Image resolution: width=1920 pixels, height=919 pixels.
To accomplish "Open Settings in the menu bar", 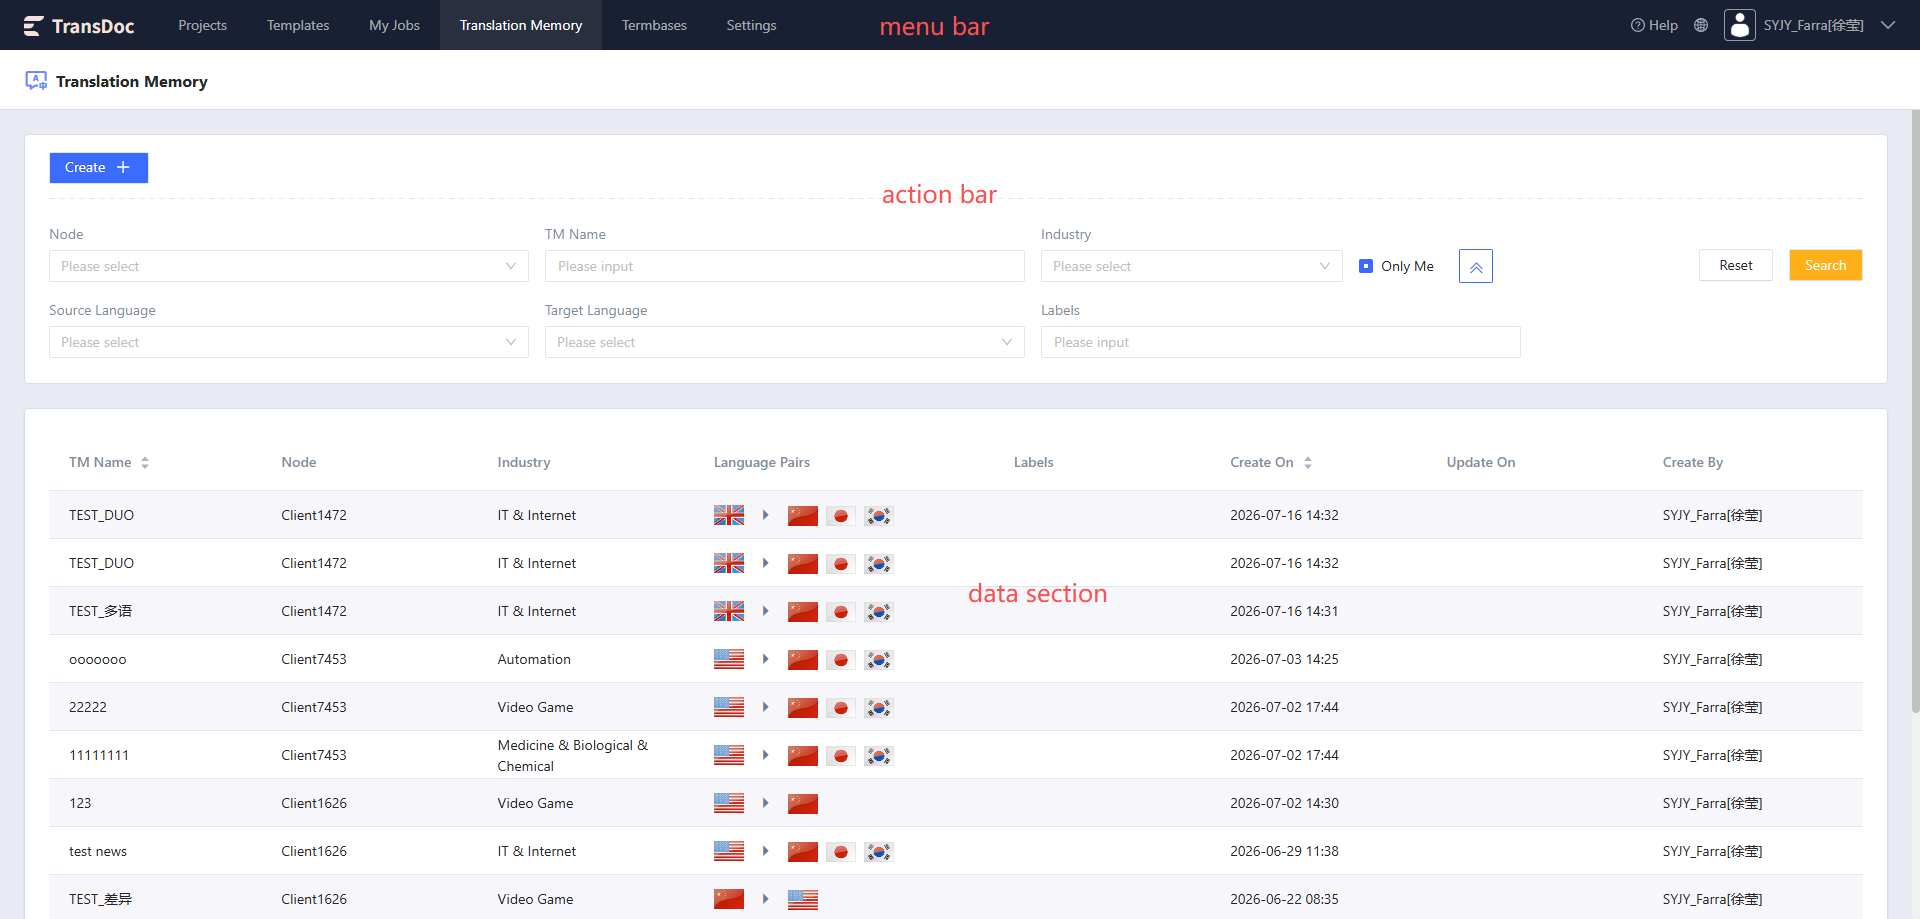I will click(752, 25).
